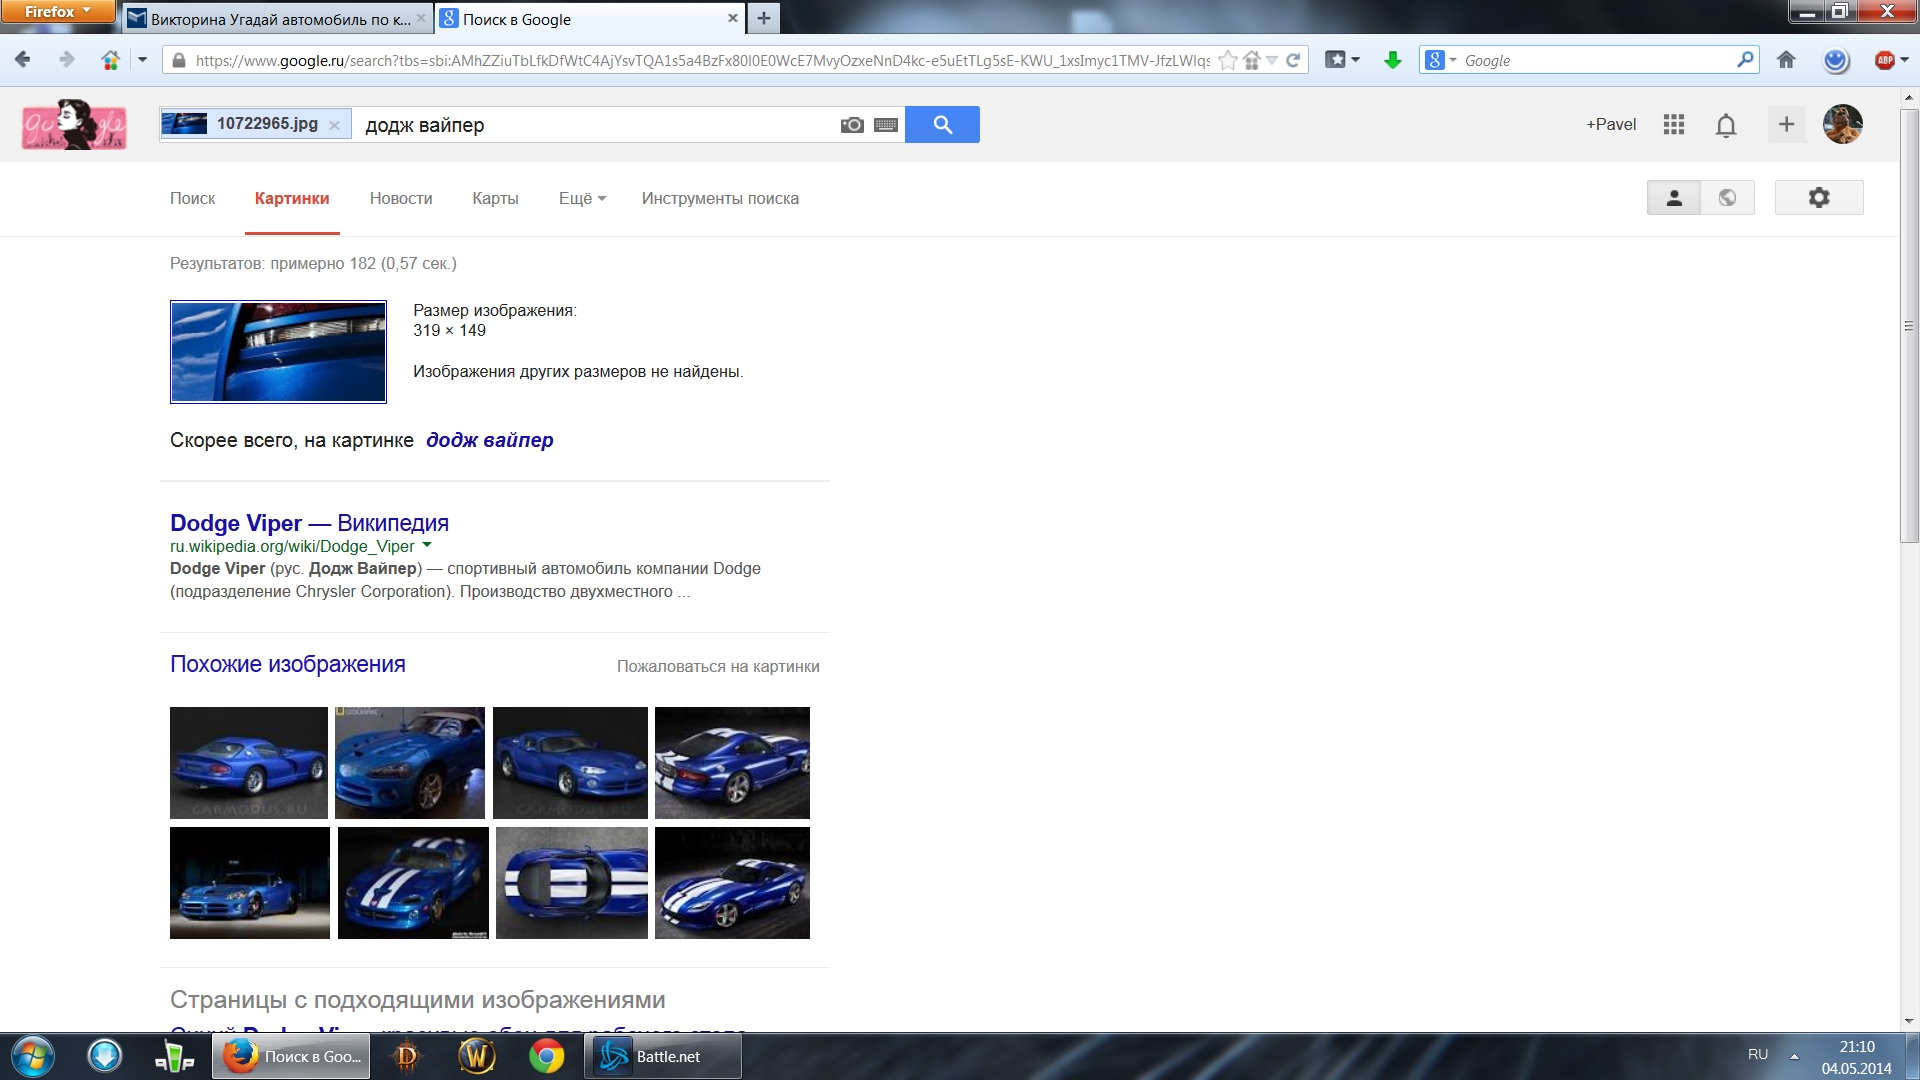Image resolution: width=1920 pixels, height=1080 pixels.
Task: Open the World of Warcraft taskbar icon
Action: [476, 1056]
